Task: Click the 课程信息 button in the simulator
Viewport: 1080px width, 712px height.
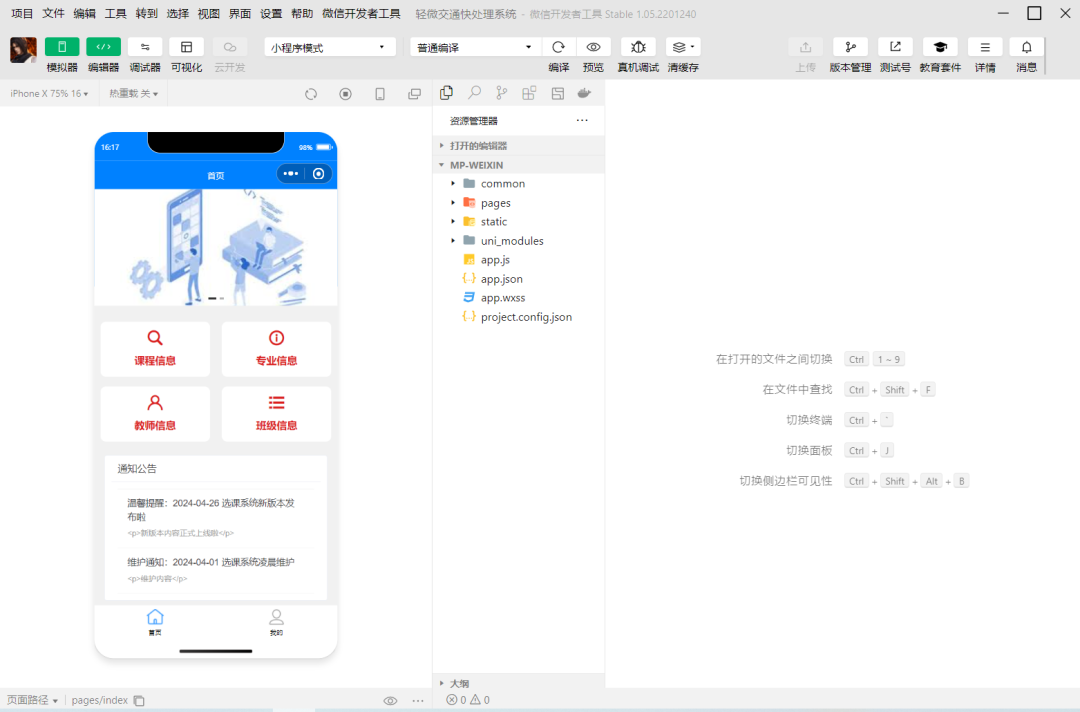Action: (155, 348)
